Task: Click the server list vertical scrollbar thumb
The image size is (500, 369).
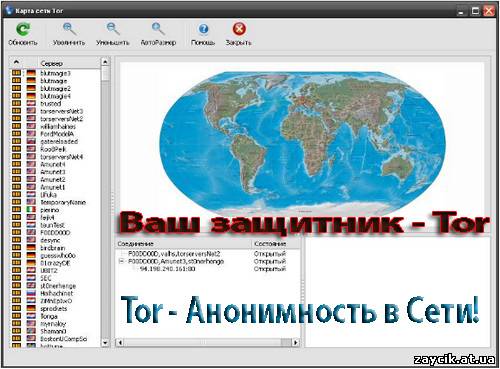Action: [105, 73]
